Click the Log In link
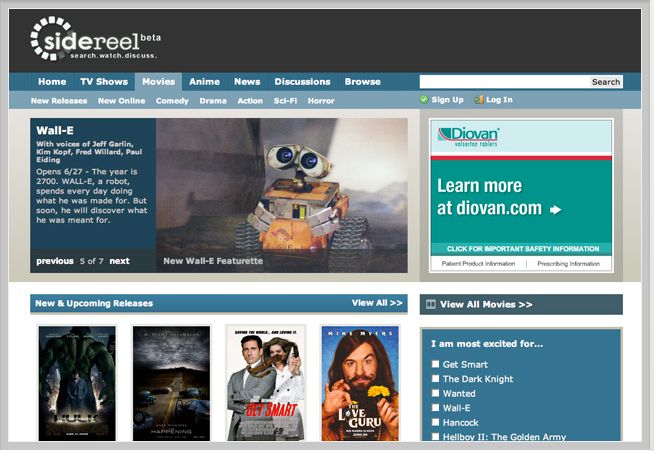654x451 pixels. pyautogui.click(x=499, y=100)
